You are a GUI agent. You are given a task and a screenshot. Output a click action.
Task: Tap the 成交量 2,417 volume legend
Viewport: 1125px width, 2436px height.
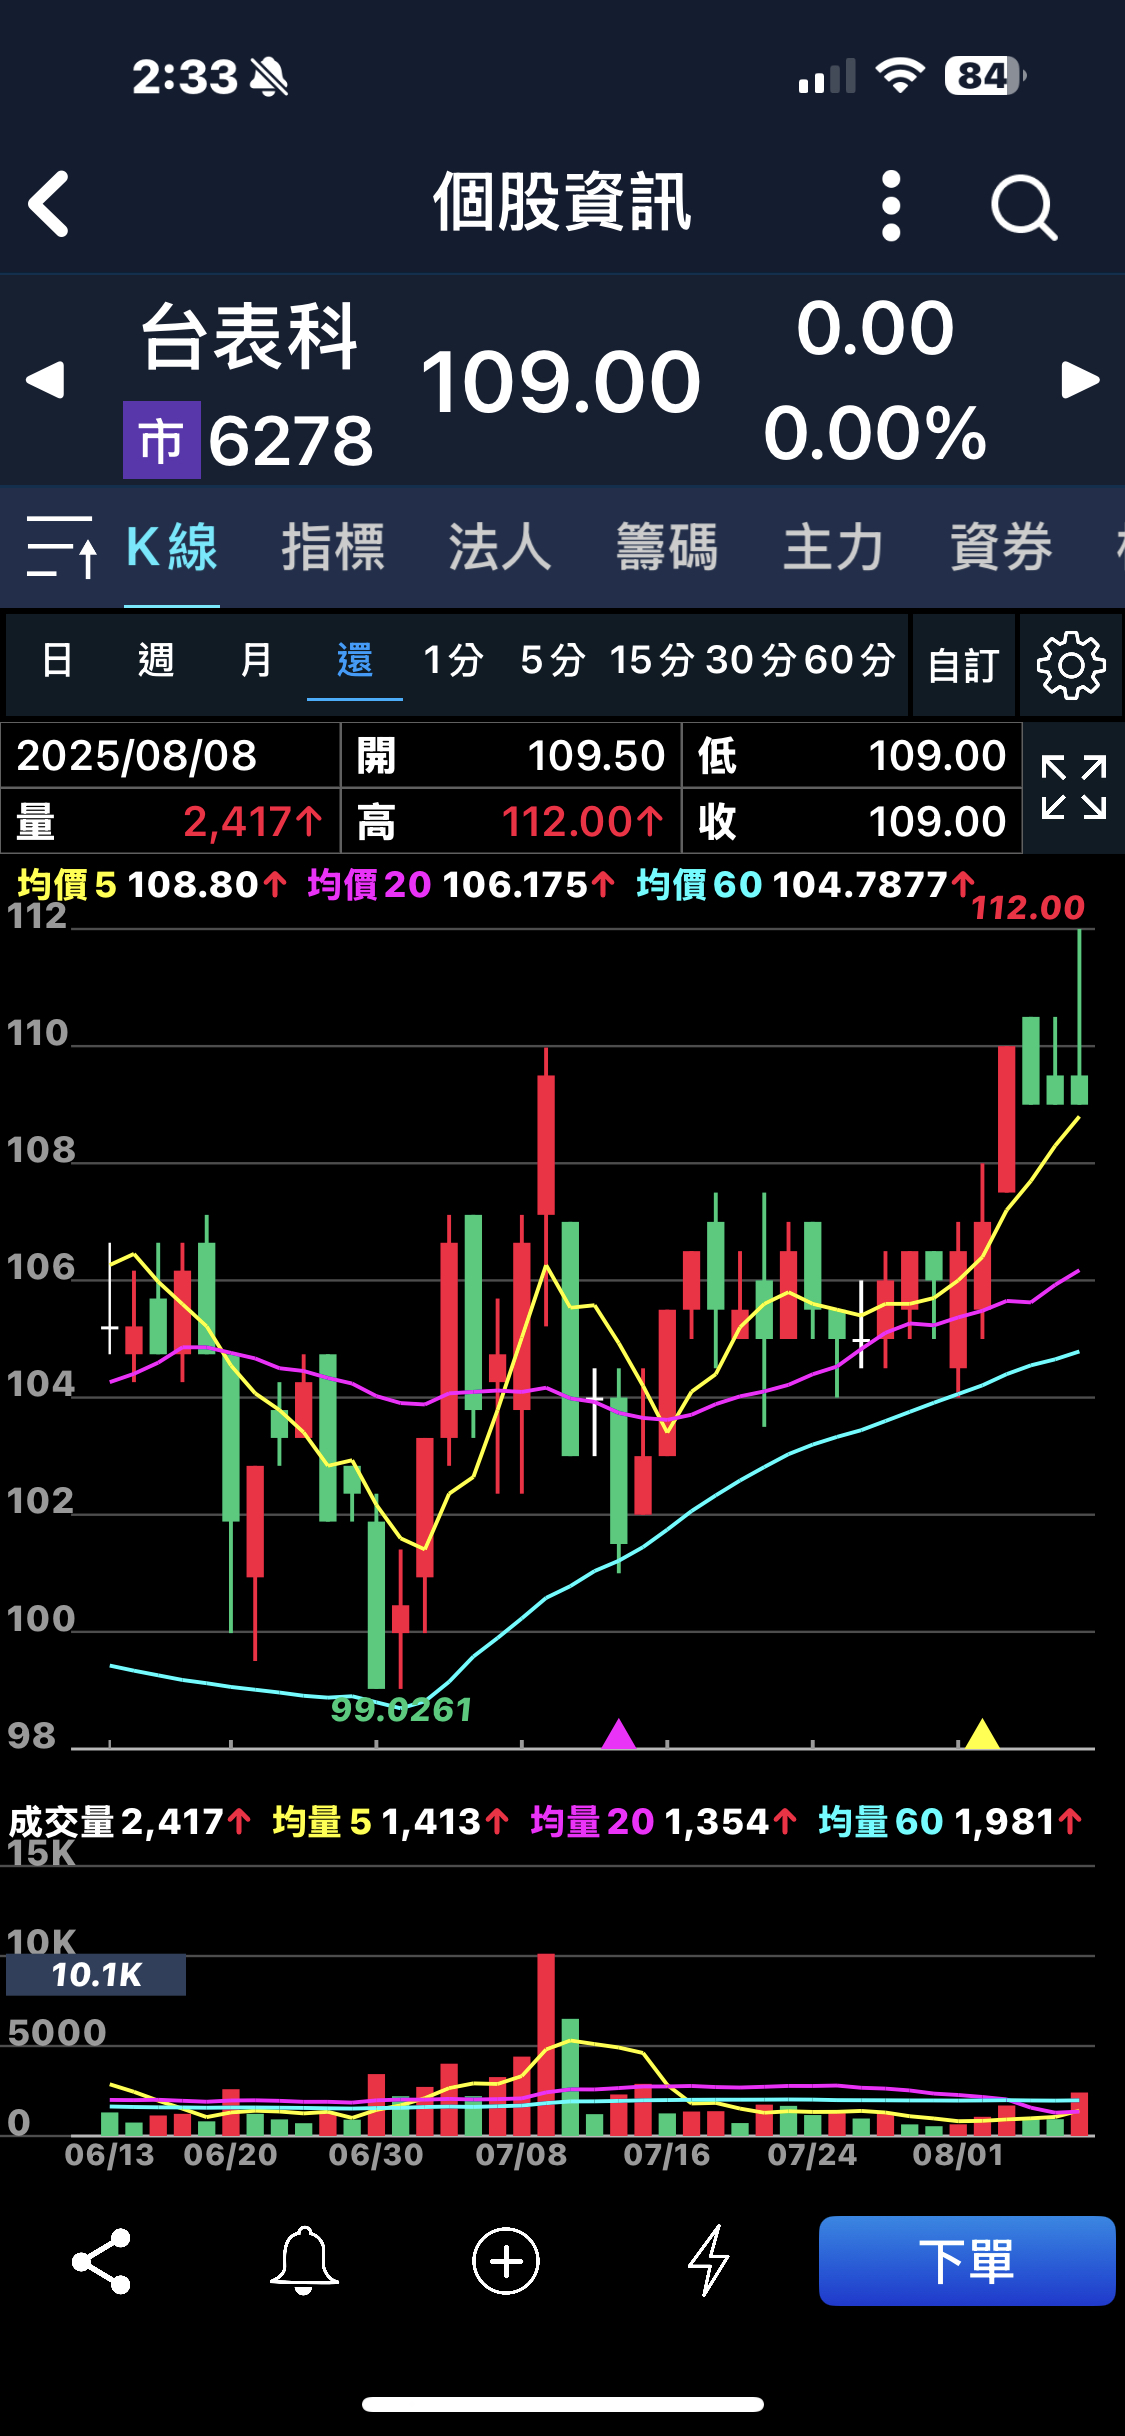click(x=130, y=1822)
